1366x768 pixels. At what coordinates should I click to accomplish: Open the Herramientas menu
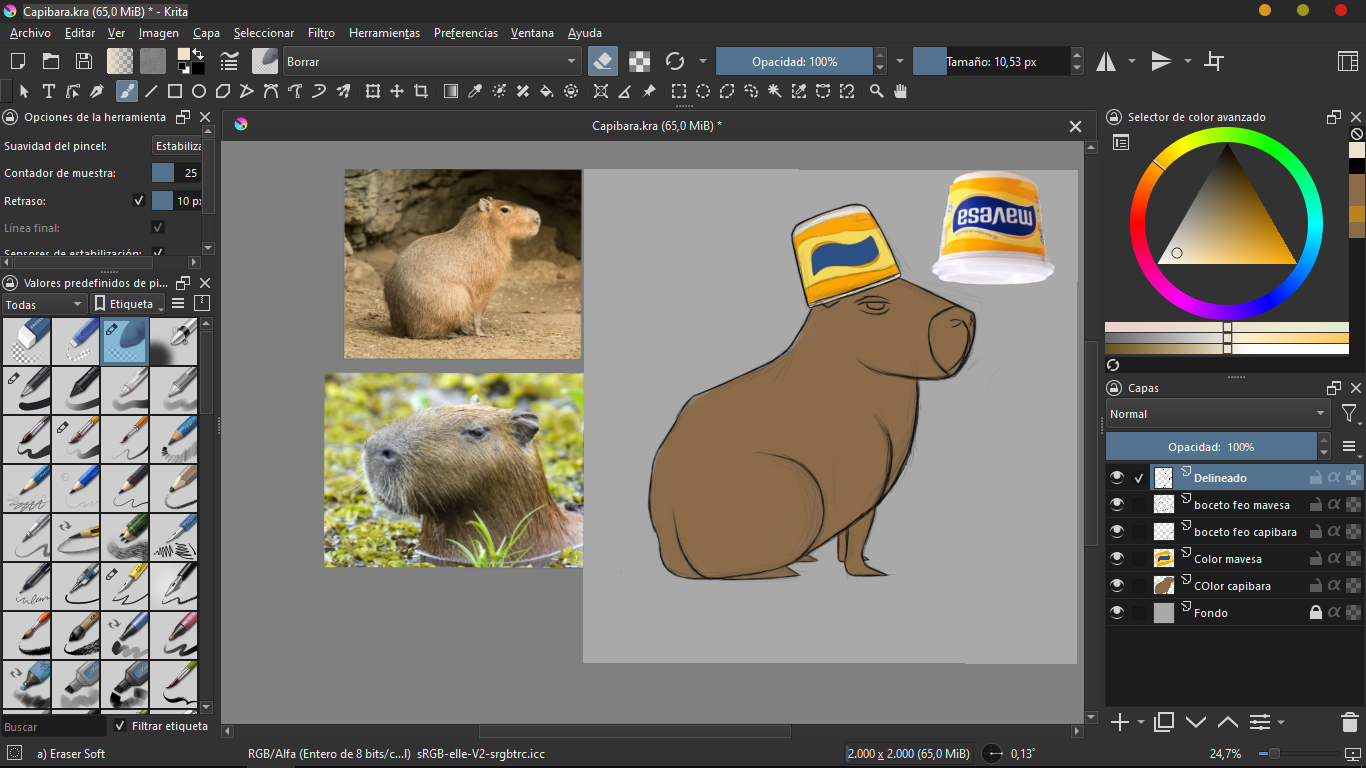[x=384, y=33]
